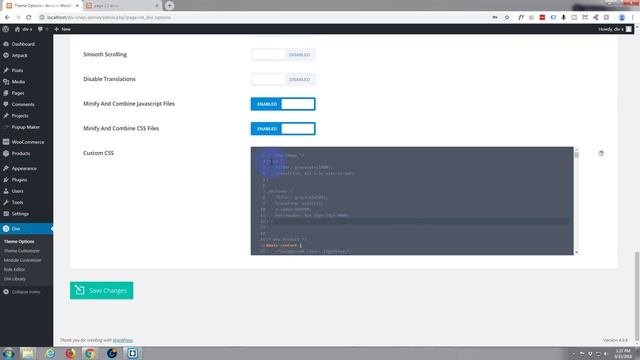Switch to the second browser tab

point(121,6)
